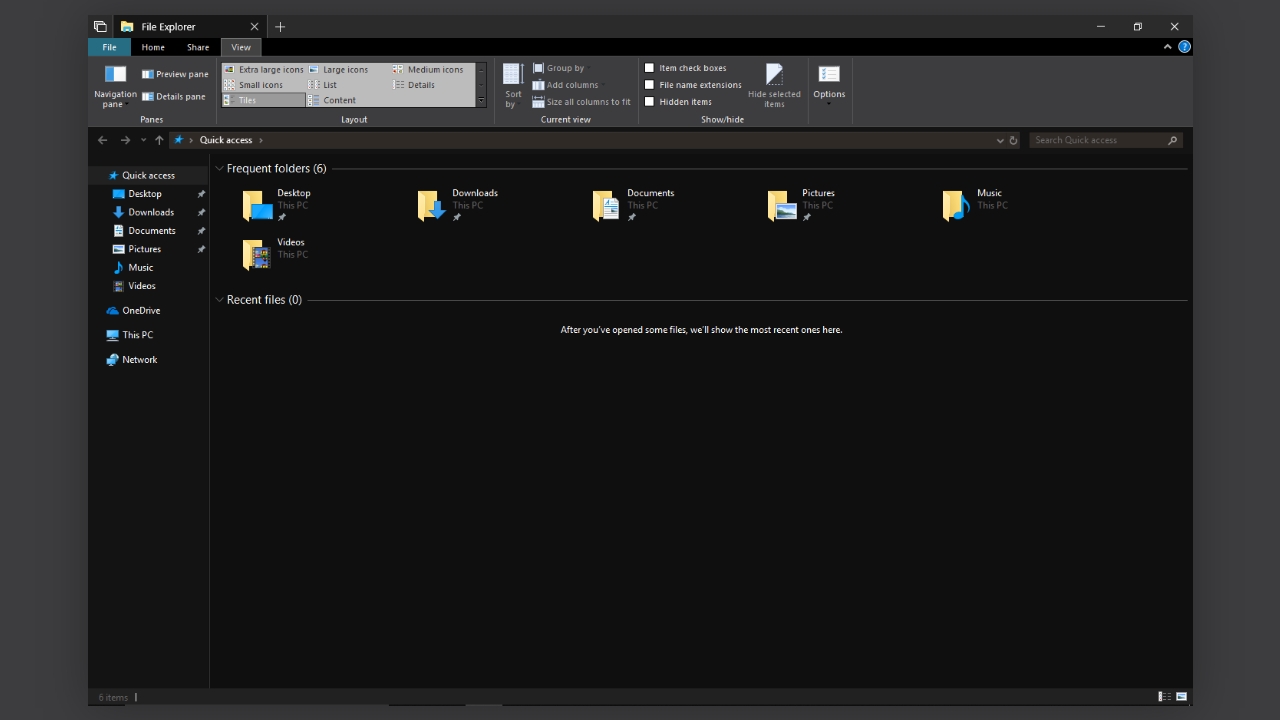Open the Sort by dropdown
This screenshot has height=720, width=1280.
click(x=513, y=84)
